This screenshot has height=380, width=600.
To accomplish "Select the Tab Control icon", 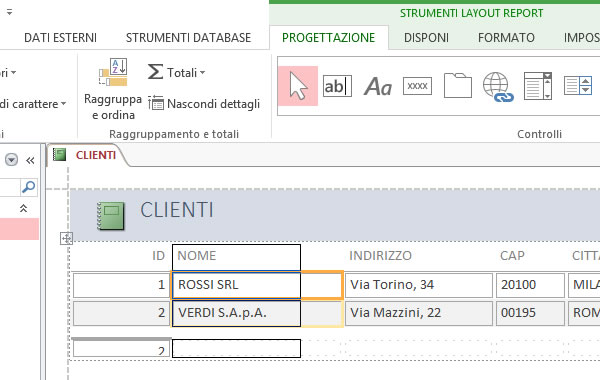I will pyautogui.click(x=458, y=86).
